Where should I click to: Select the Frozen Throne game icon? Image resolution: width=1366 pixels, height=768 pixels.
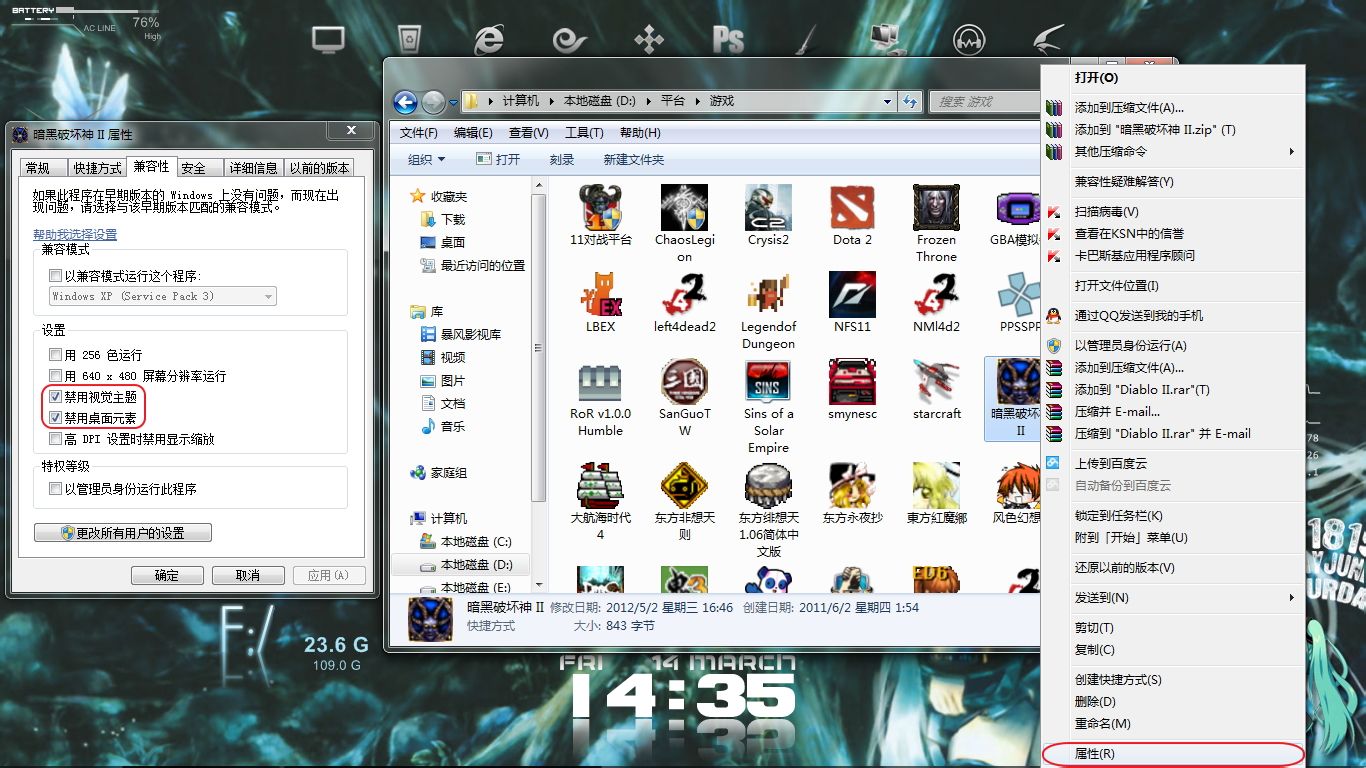pyautogui.click(x=936, y=208)
